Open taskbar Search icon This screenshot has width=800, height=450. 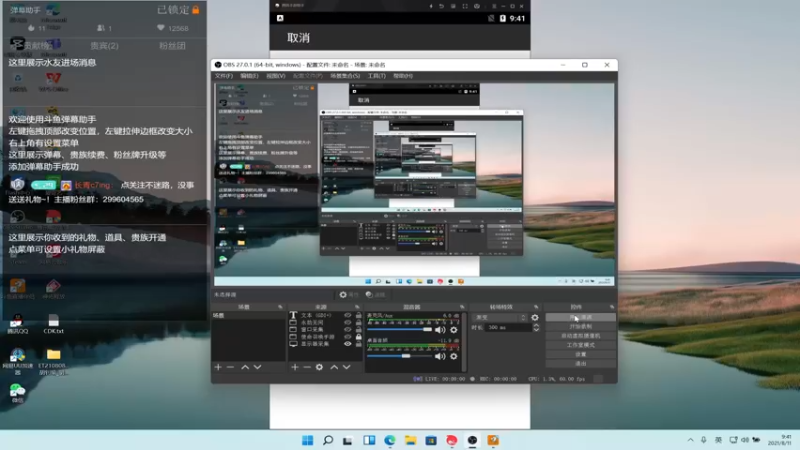(328, 440)
